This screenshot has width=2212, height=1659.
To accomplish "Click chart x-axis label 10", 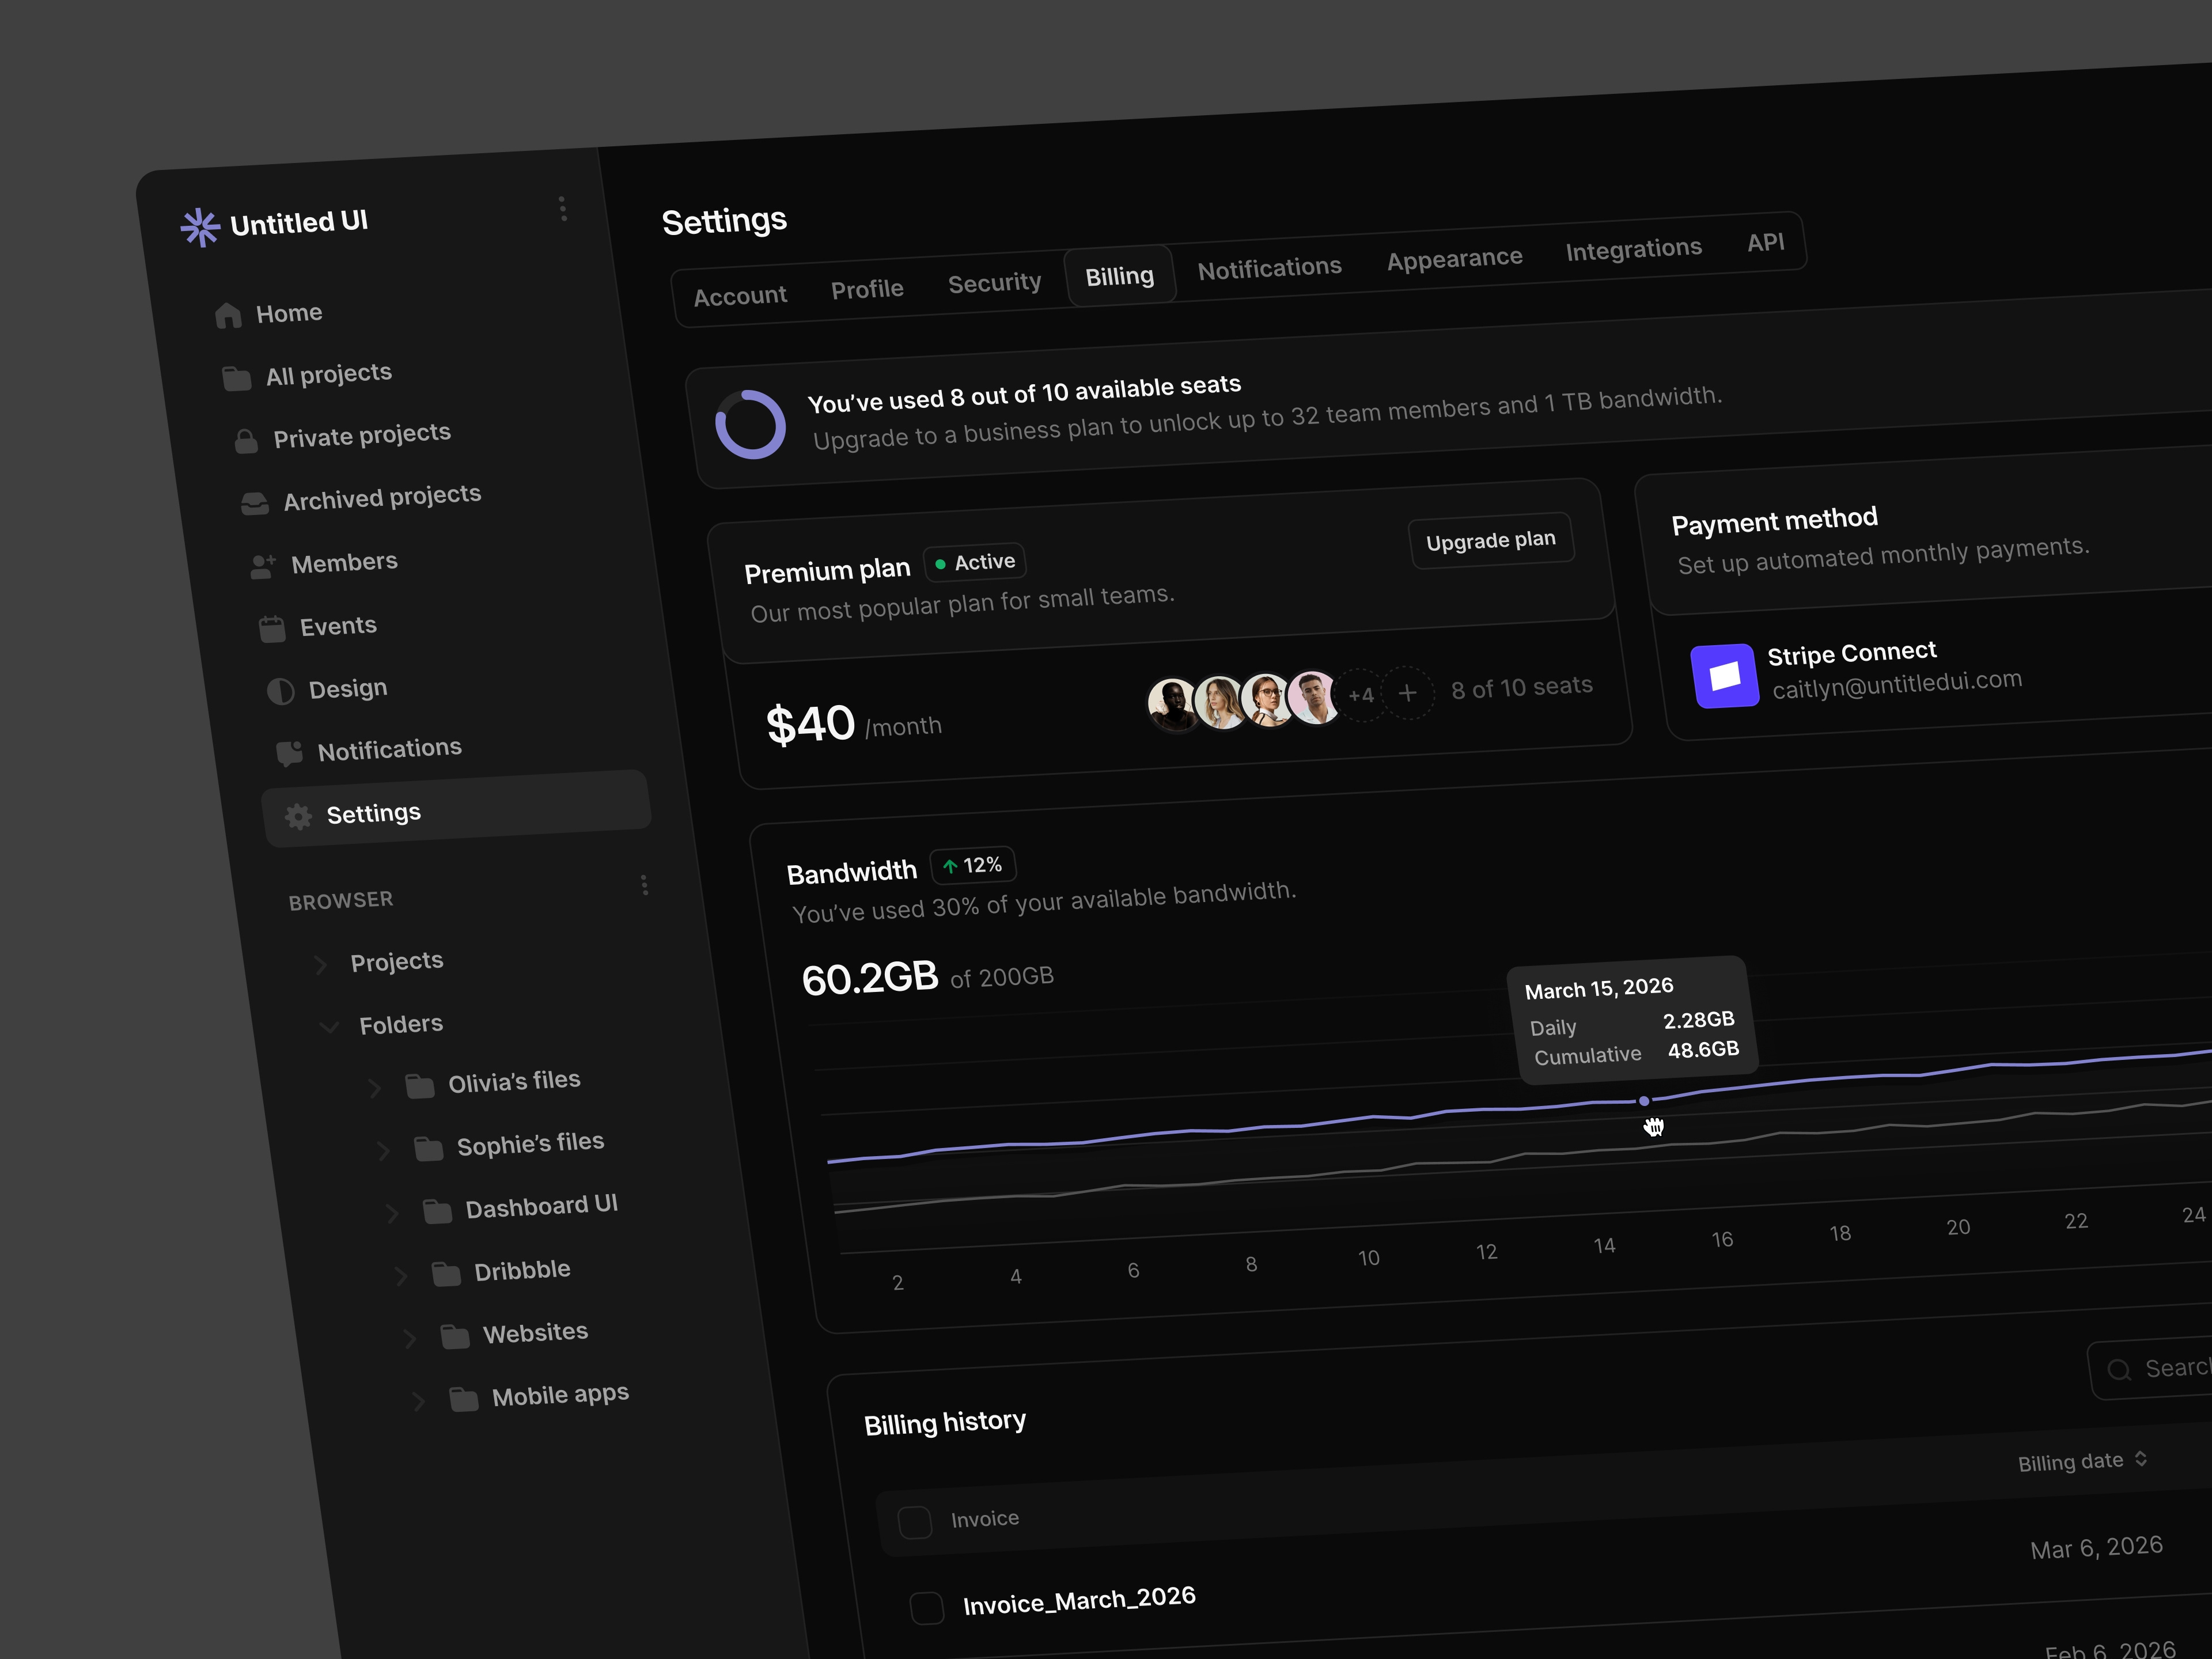I will (1368, 1258).
